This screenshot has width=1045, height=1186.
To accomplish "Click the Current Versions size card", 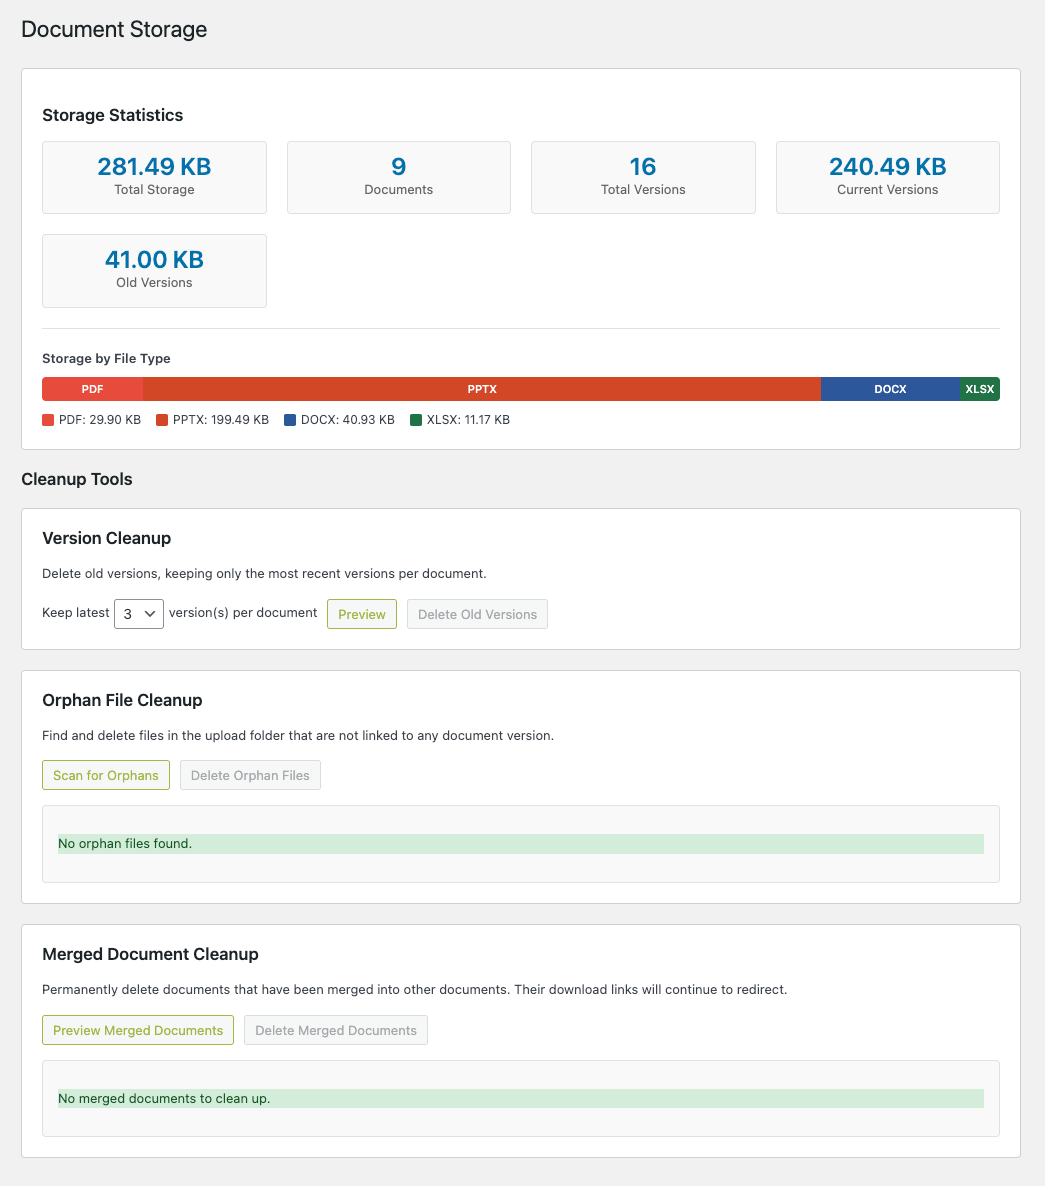I will pyautogui.click(x=888, y=177).
